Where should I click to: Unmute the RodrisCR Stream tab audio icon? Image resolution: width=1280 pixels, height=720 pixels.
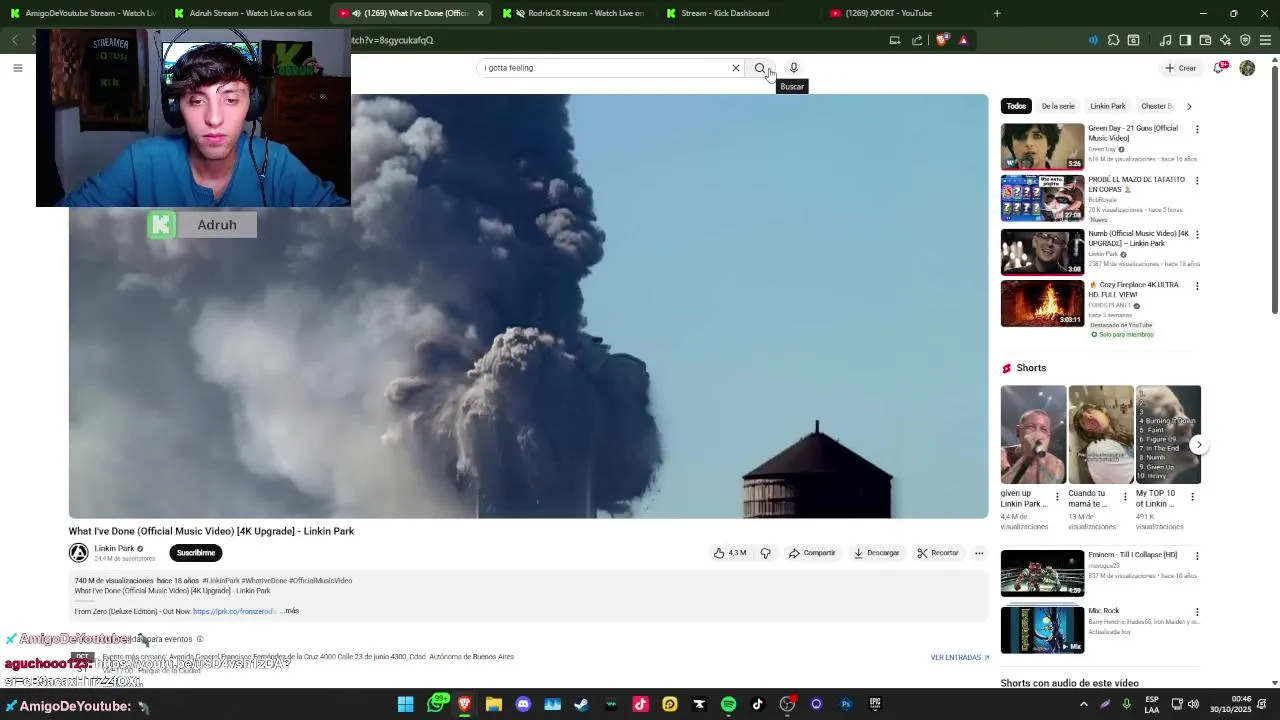tap(521, 13)
